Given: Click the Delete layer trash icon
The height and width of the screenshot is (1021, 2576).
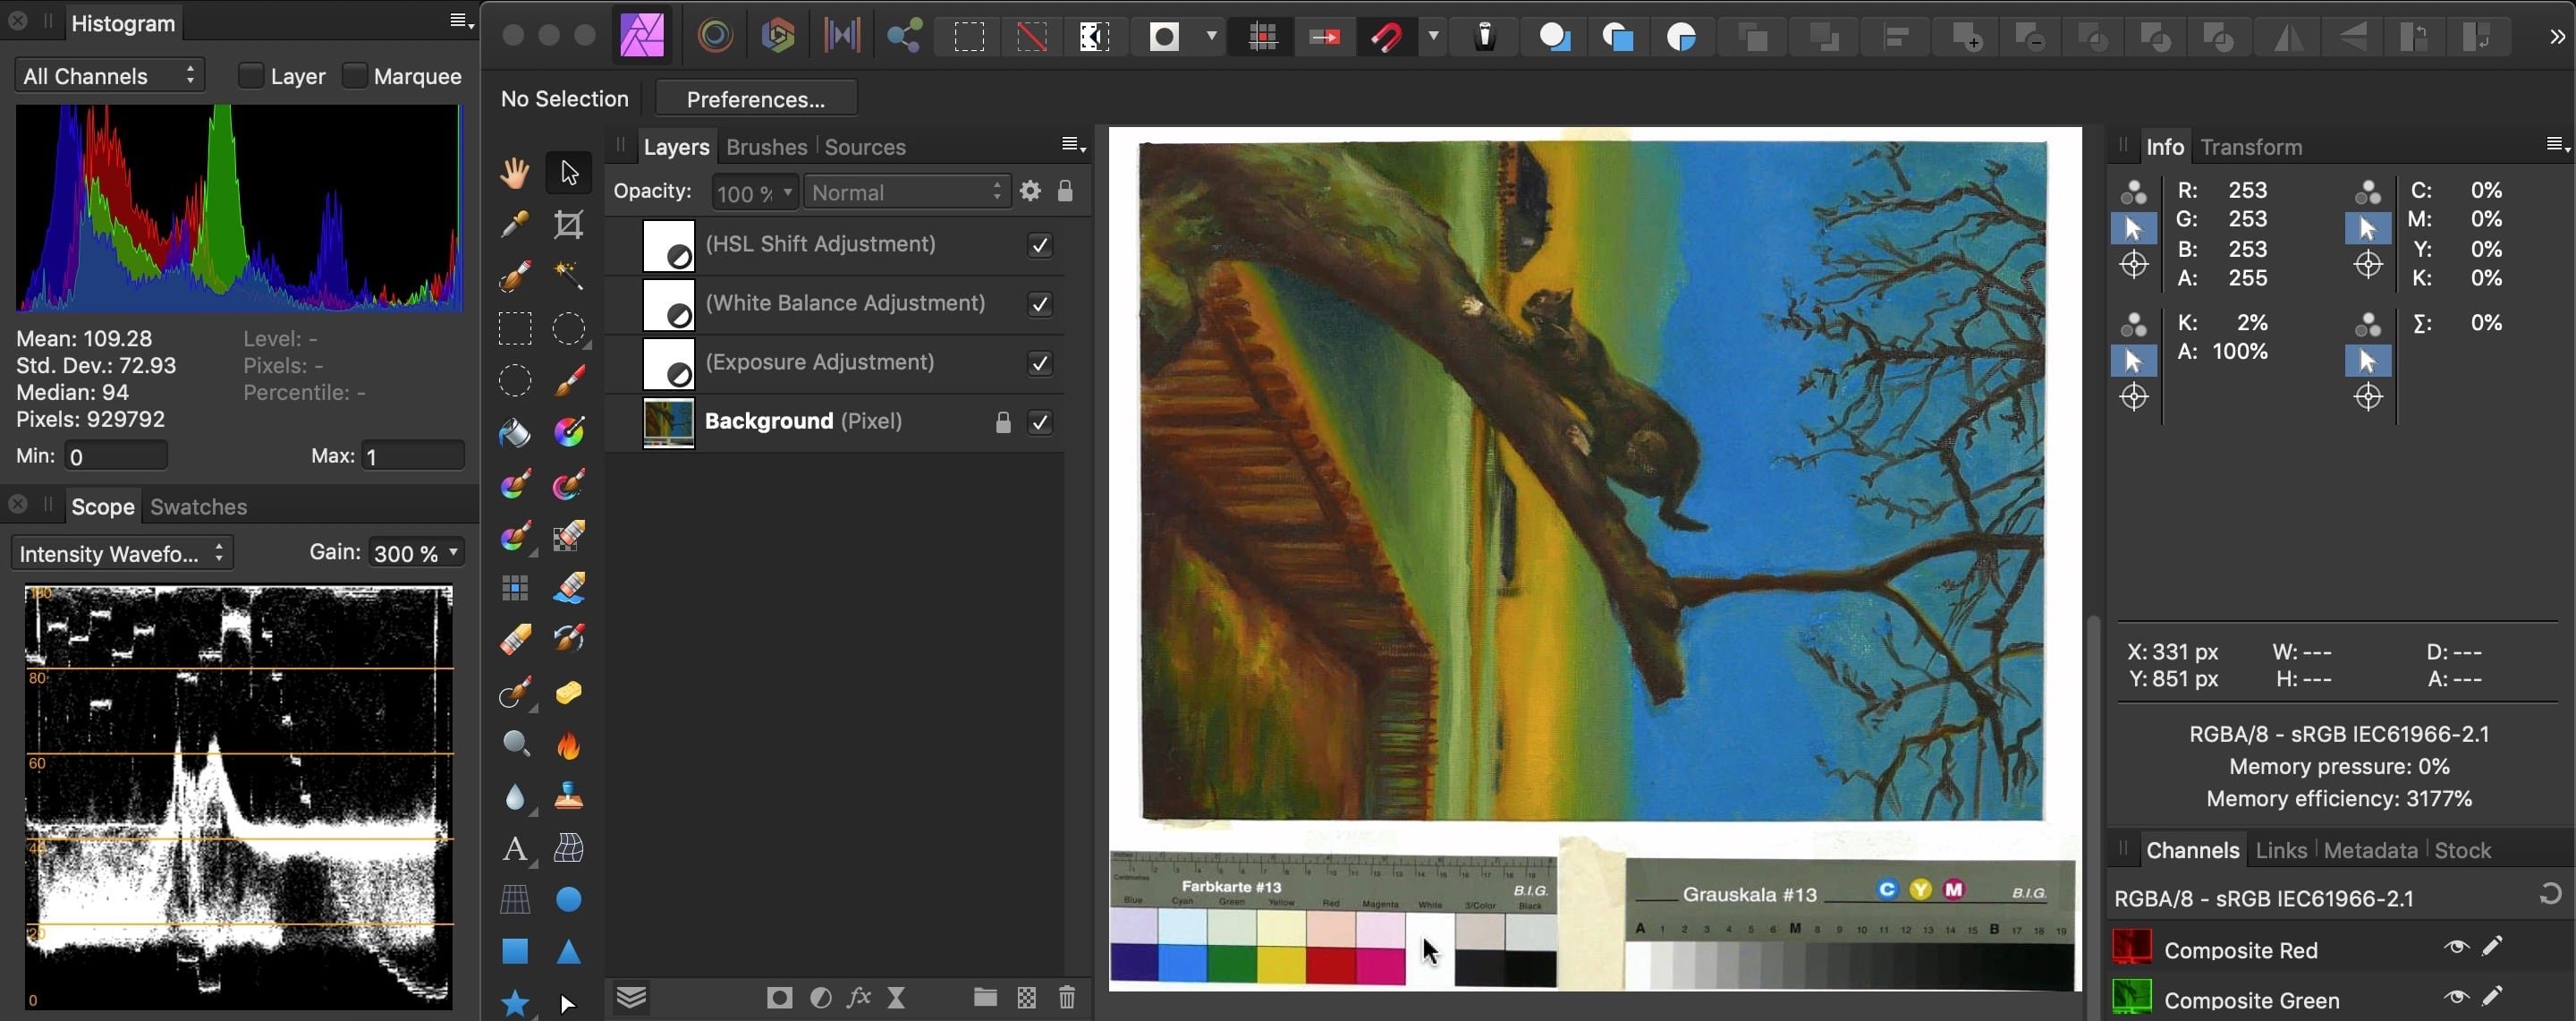Looking at the screenshot, I should pos(1067,997).
